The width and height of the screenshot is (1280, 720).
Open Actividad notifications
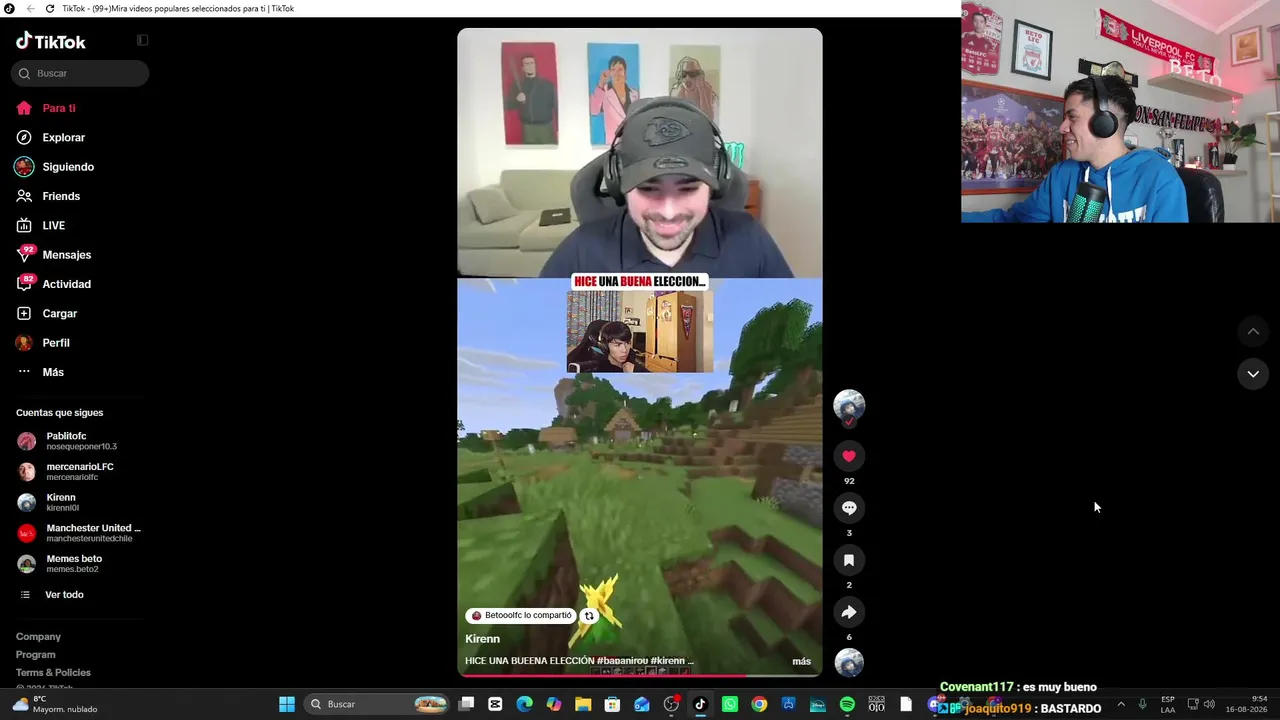click(x=66, y=284)
